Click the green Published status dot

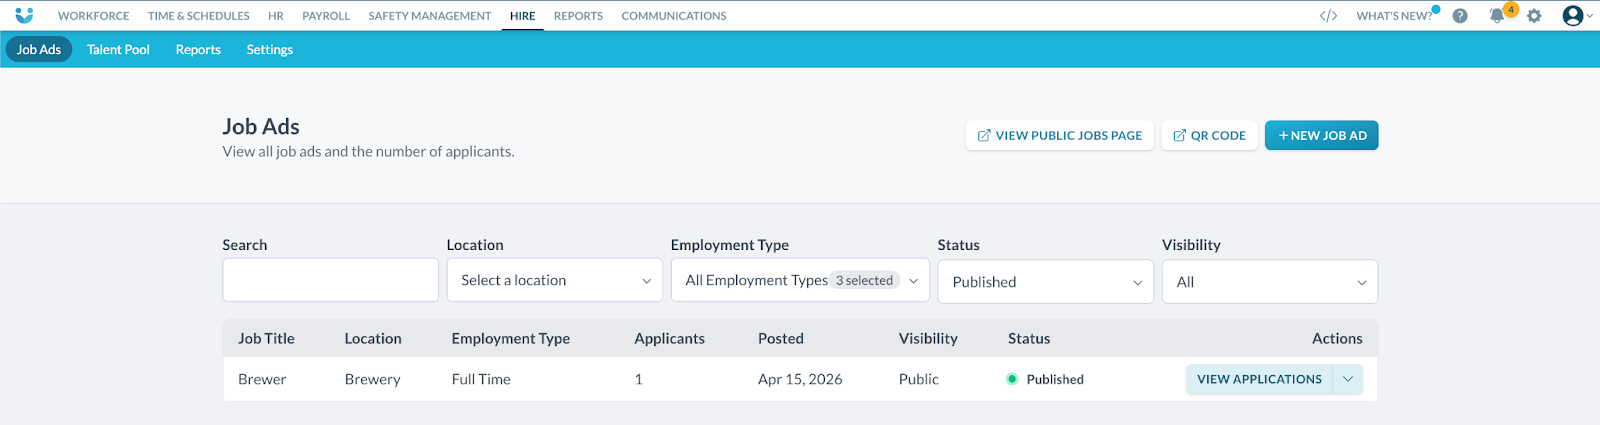pos(1012,379)
